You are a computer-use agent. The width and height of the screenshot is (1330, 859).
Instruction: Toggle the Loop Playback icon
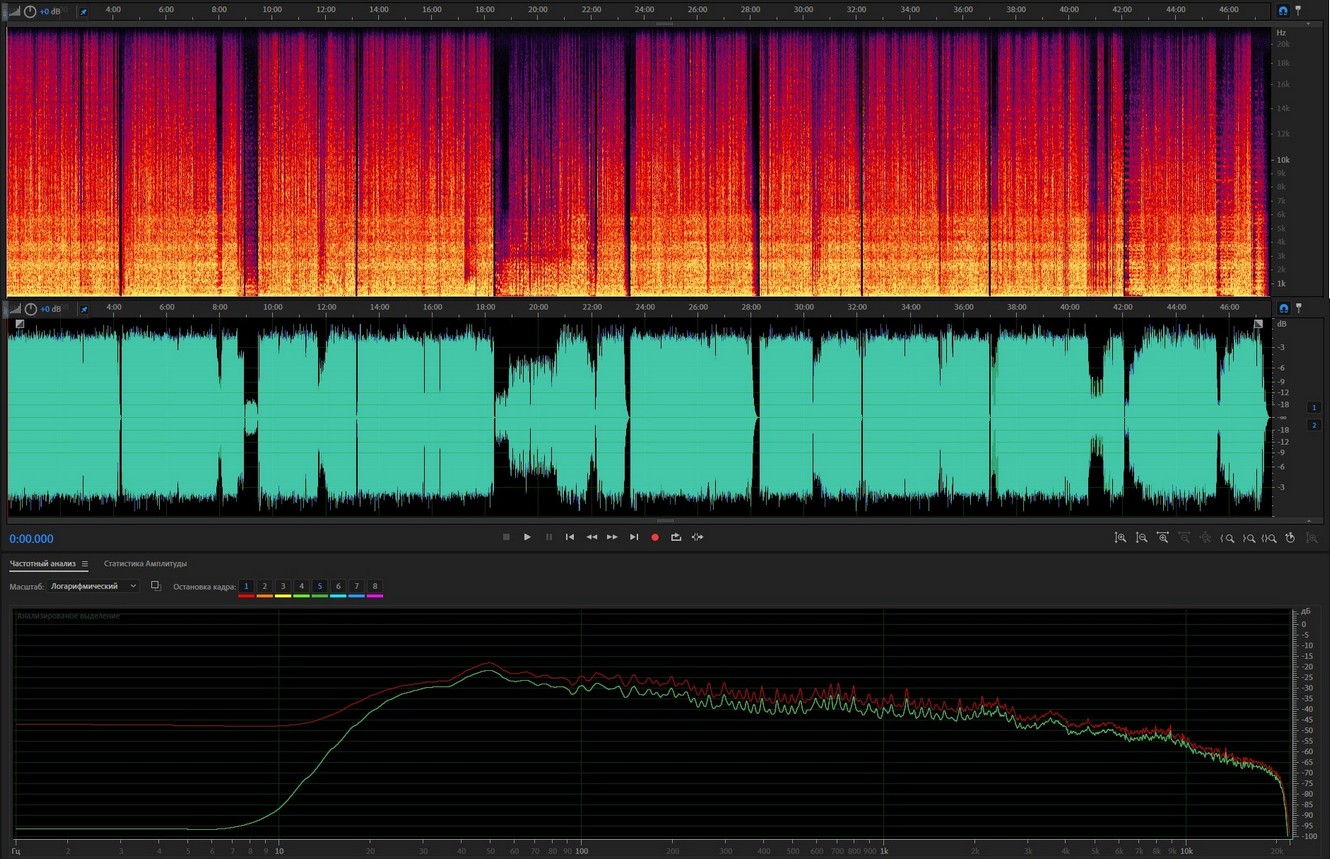click(x=676, y=537)
